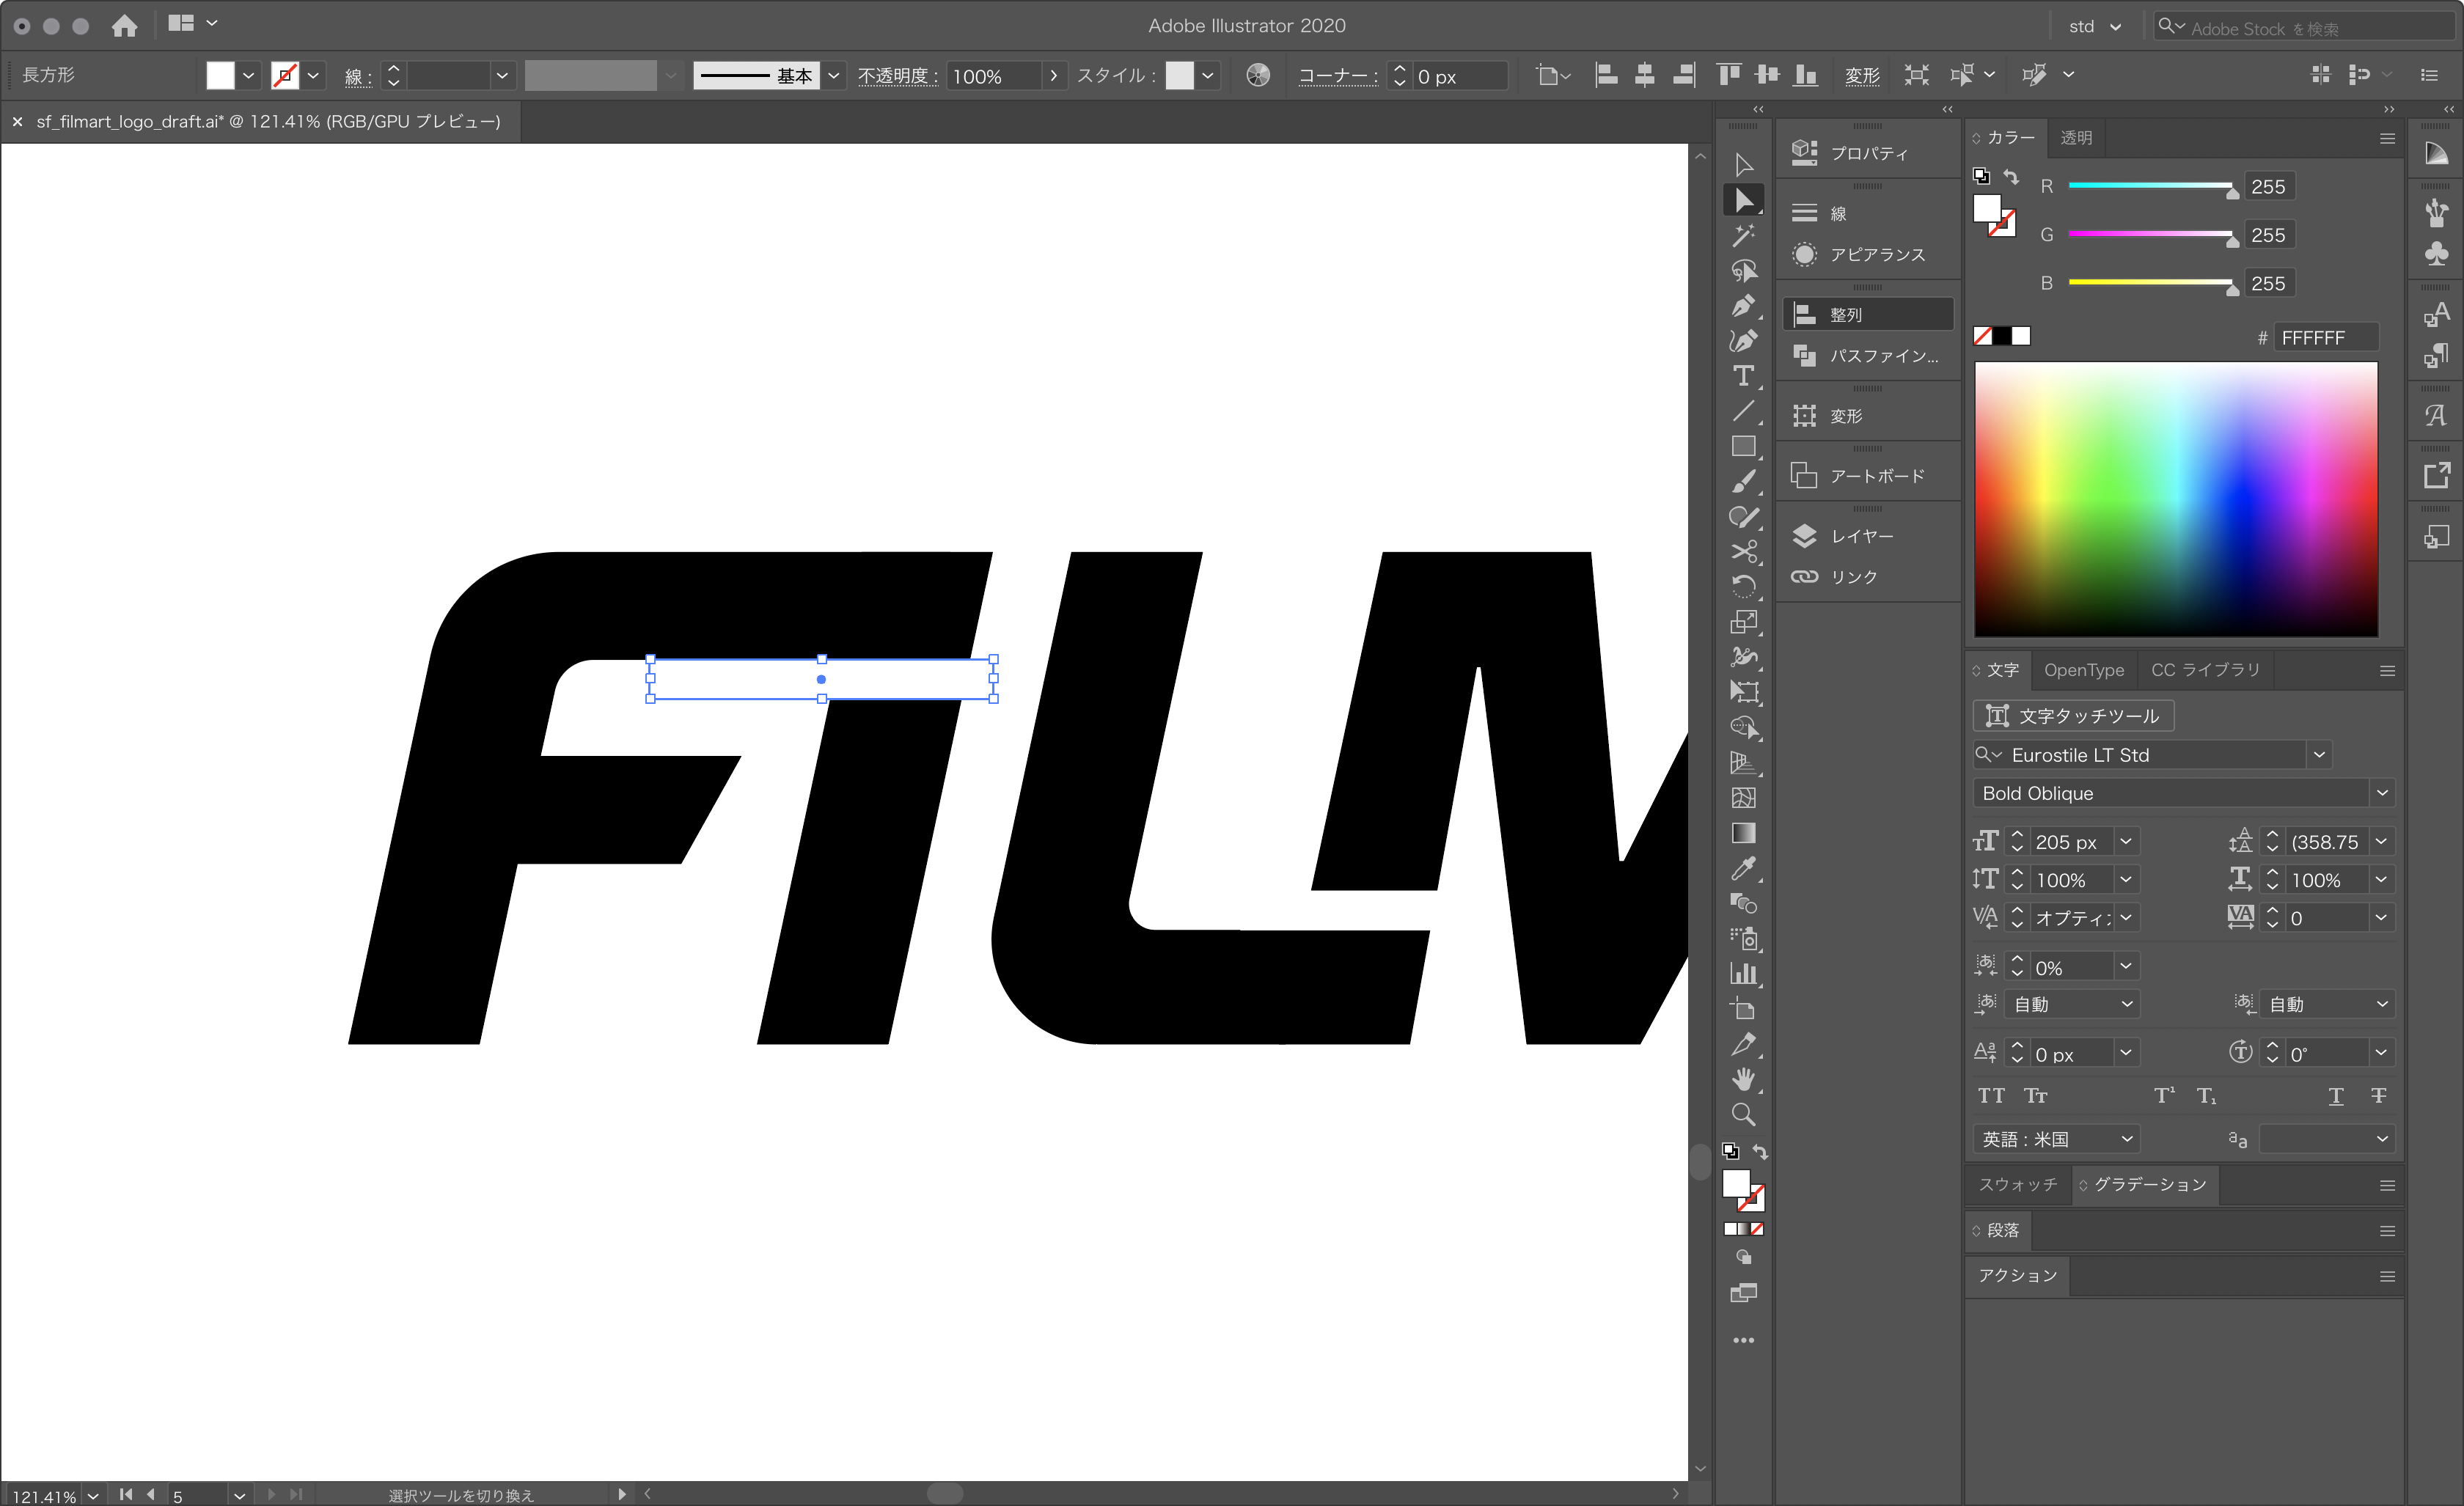This screenshot has height=1506, width=2464.
Task: Toggle Small Caps text style
Action: click(x=2035, y=1096)
